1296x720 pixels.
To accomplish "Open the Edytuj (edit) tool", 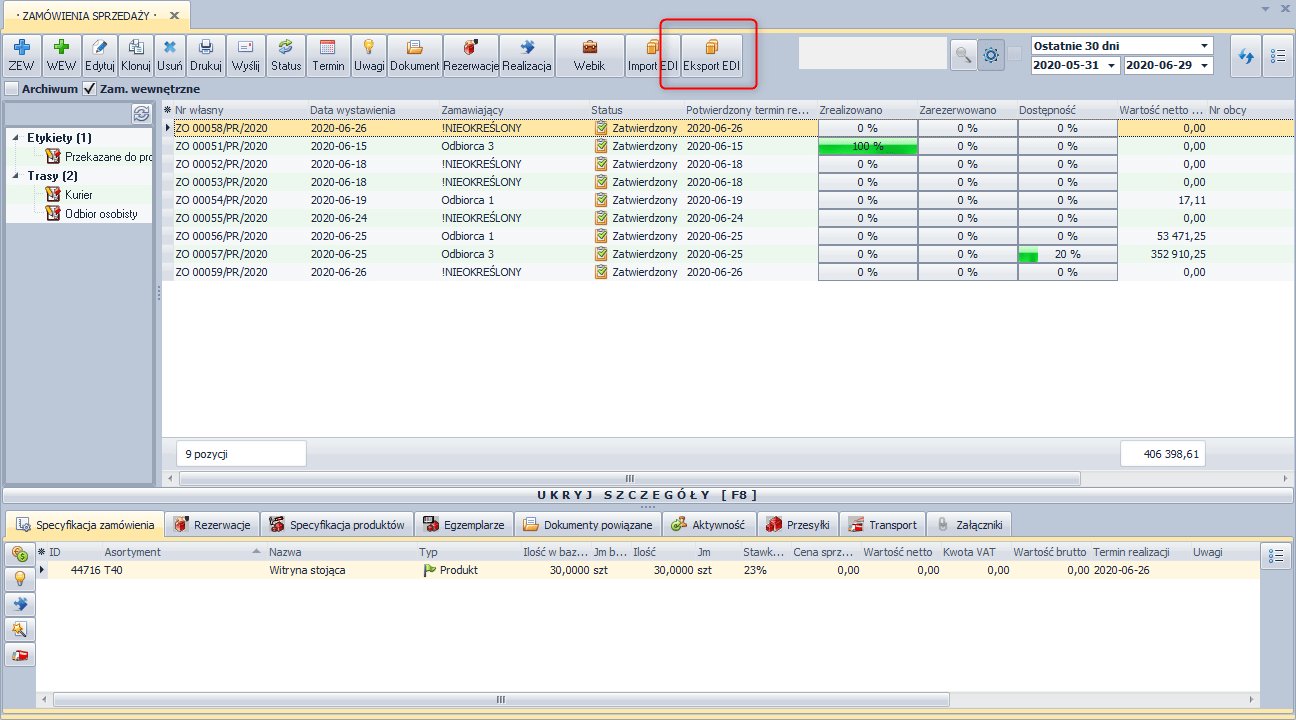I will [x=100, y=55].
